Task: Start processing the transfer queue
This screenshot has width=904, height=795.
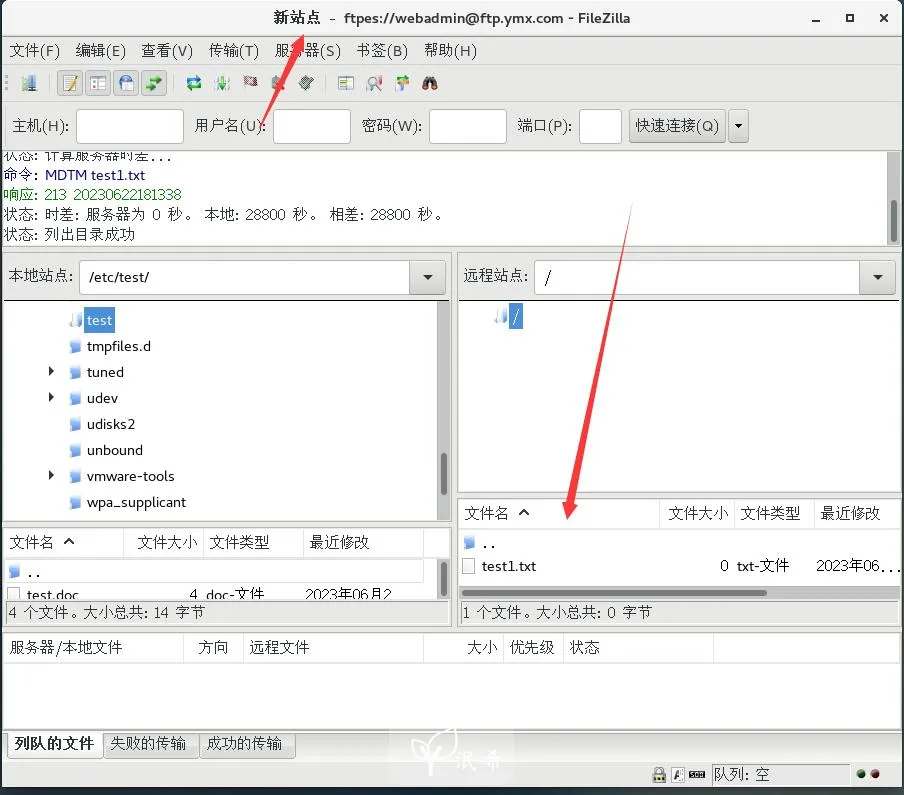Action: (x=222, y=84)
